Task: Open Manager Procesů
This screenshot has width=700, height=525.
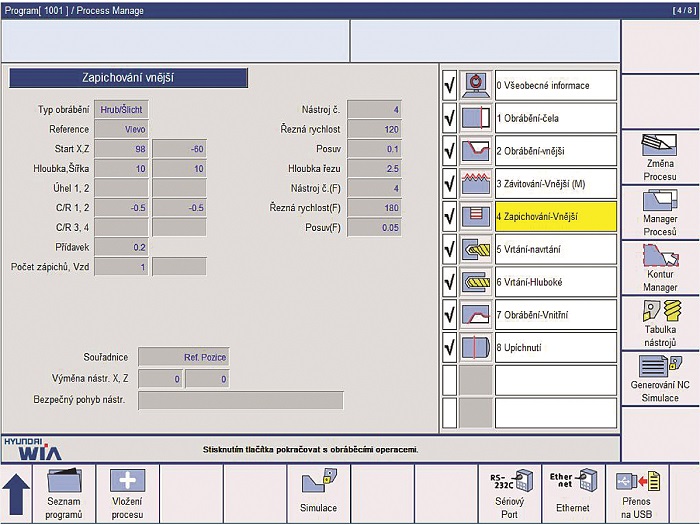Action: [660, 212]
